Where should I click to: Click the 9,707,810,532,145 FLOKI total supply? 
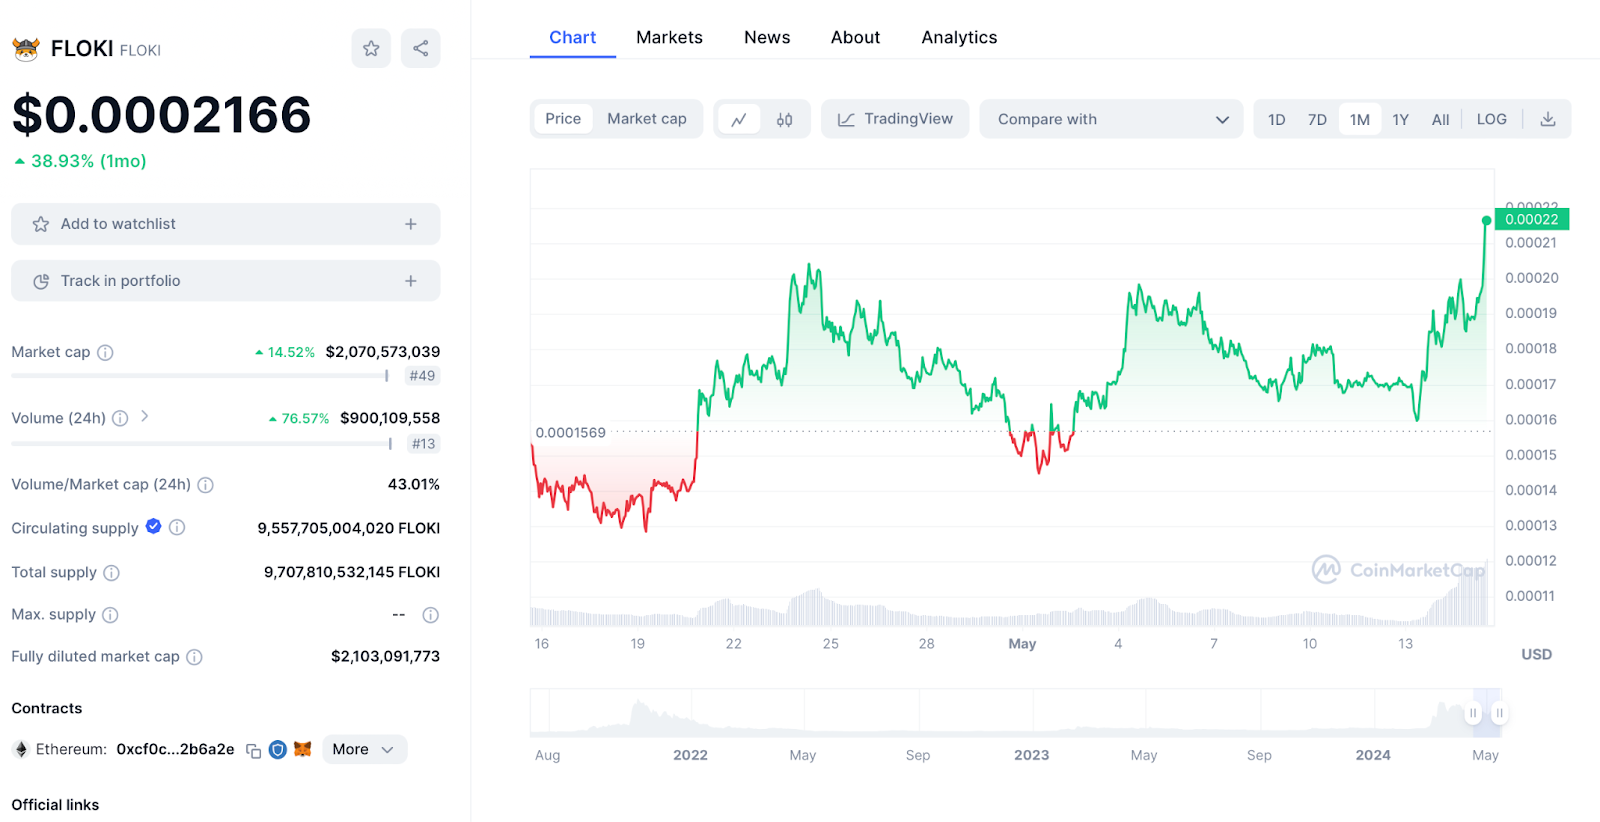pos(352,573)
